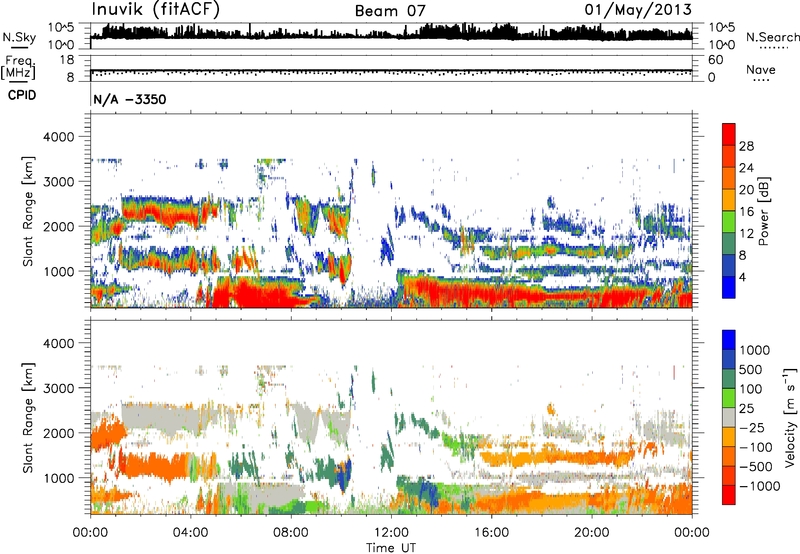Select the "CPID" row label

[22, 95]
